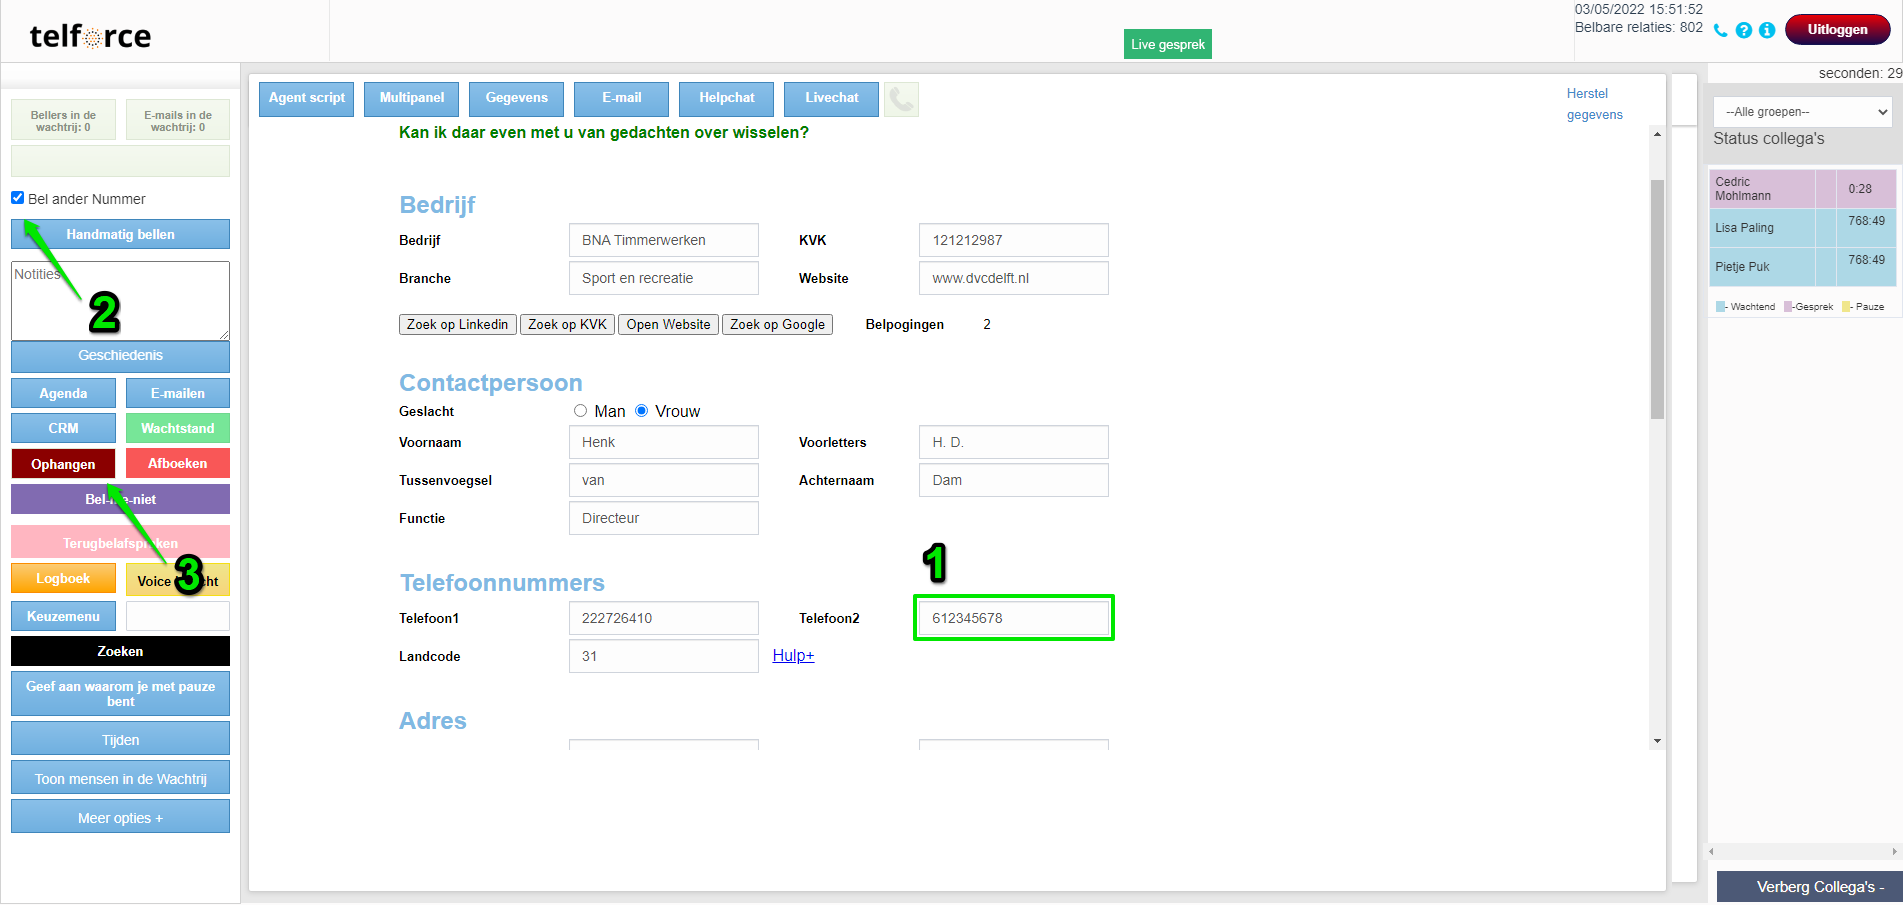Image resolution: width=1903 pixels, height=905 pixels.
Task: Click the blue phone icon near Uitloggen
Action: [1720, 30]
